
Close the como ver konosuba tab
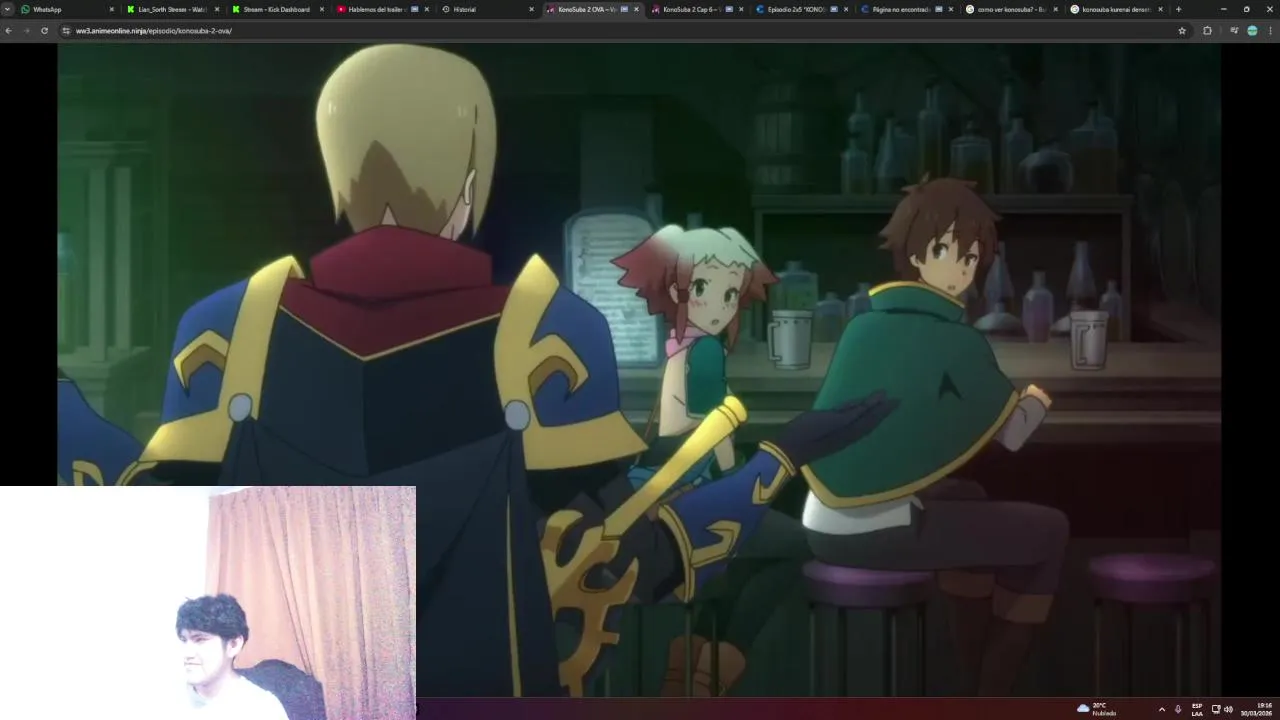tap(1056, 9)
